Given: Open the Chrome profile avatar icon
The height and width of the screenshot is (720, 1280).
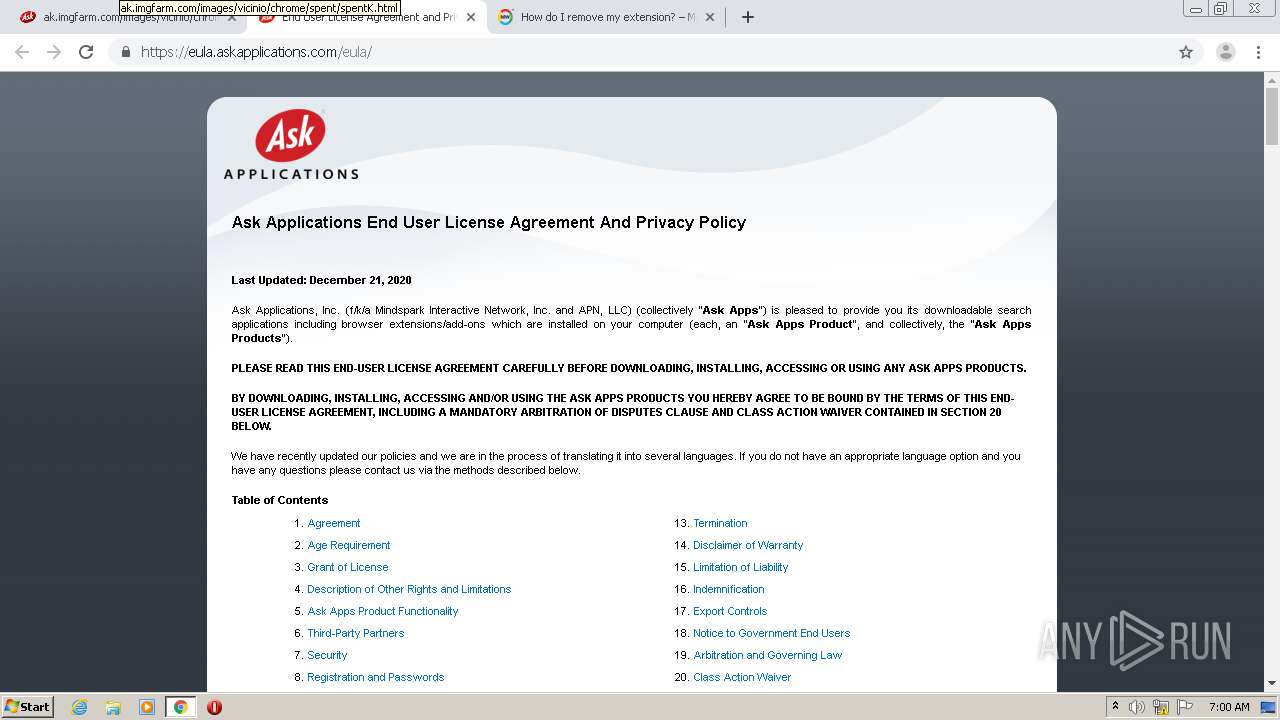Looking at the screenshot, I should coord(1225,52).
